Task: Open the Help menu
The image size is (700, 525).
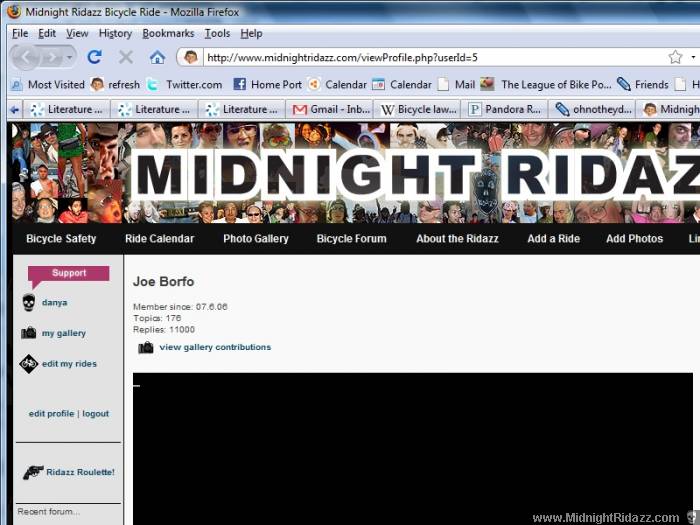Action: pyautogui.click(x=251, y=33)
